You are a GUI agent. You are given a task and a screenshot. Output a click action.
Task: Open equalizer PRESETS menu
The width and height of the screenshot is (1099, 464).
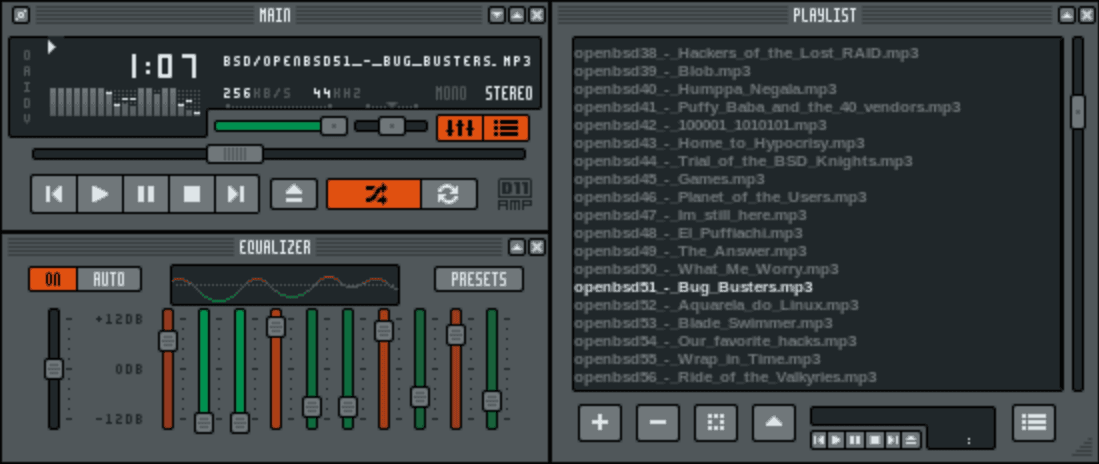pyautogui.click(x=479, y=279)
